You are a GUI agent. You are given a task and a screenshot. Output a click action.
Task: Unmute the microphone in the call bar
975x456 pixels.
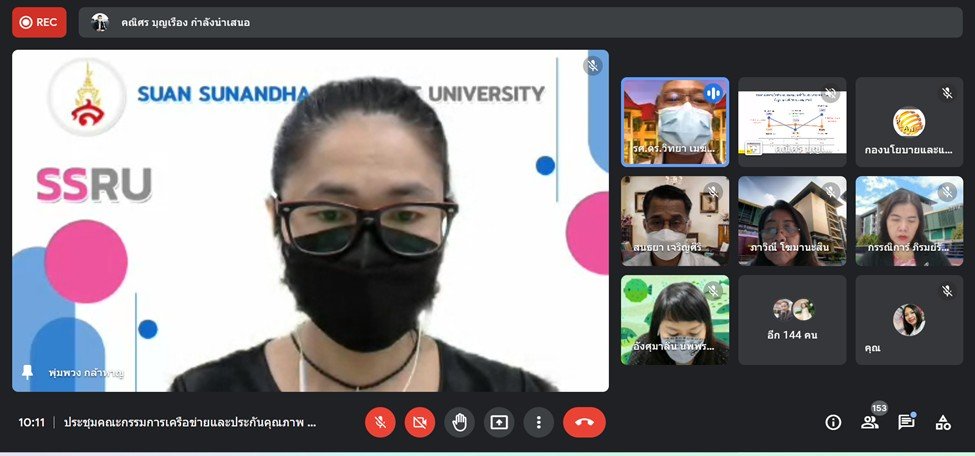[x=380, y=422]
